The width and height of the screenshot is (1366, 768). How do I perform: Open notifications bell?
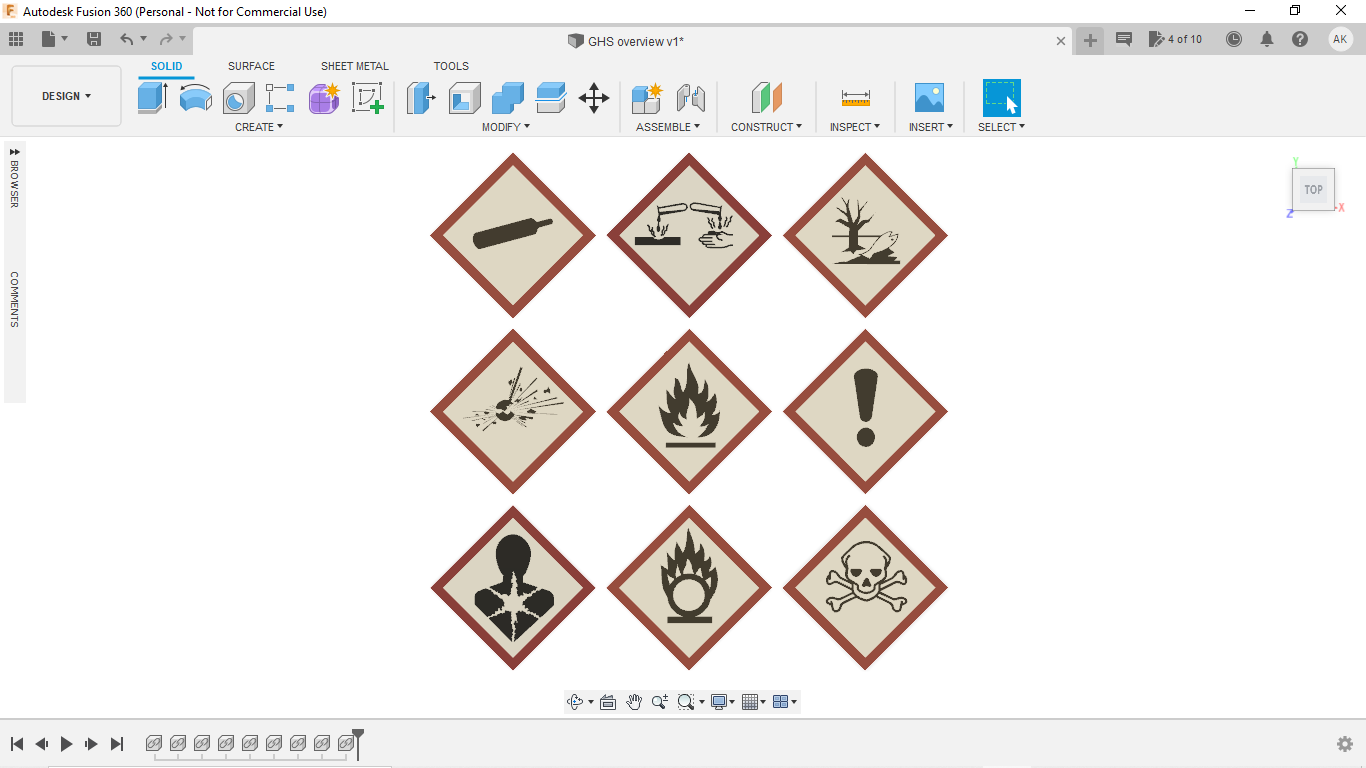tap(1267, 39)
